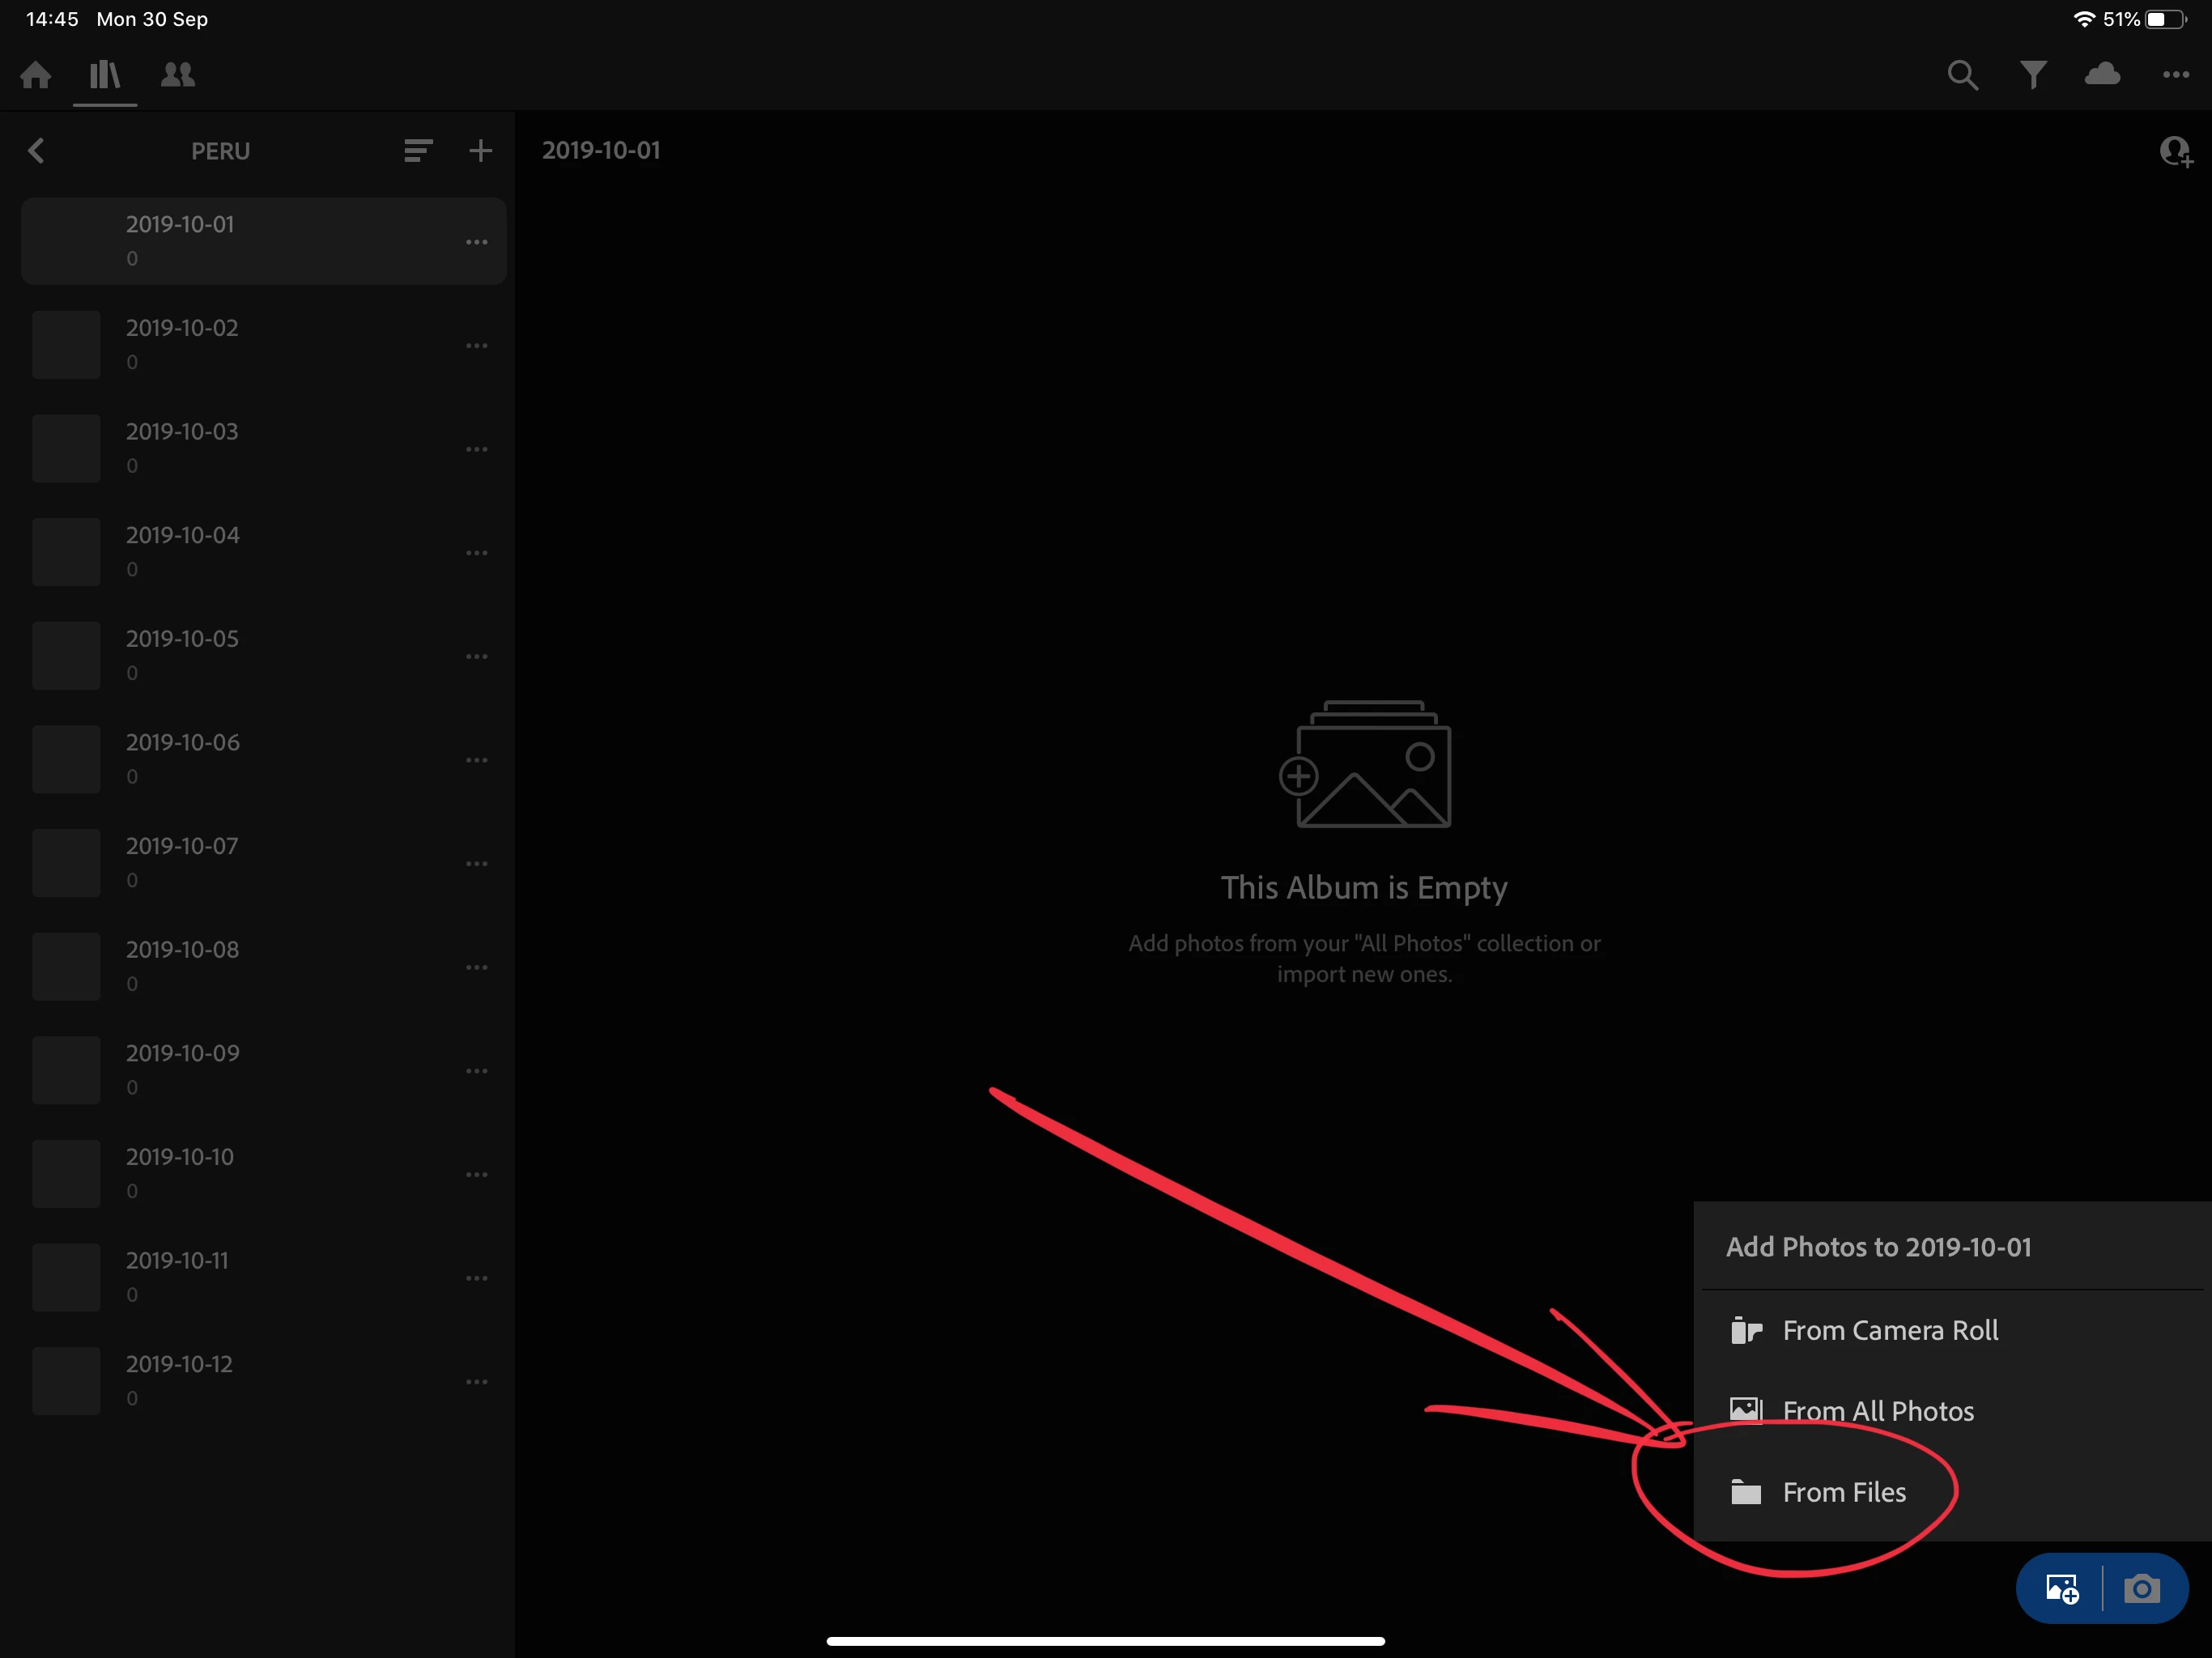The height and width of the screenshot is (1658, 2212).
Task: Select From Files option
Action: [x=1844, y=1492]
